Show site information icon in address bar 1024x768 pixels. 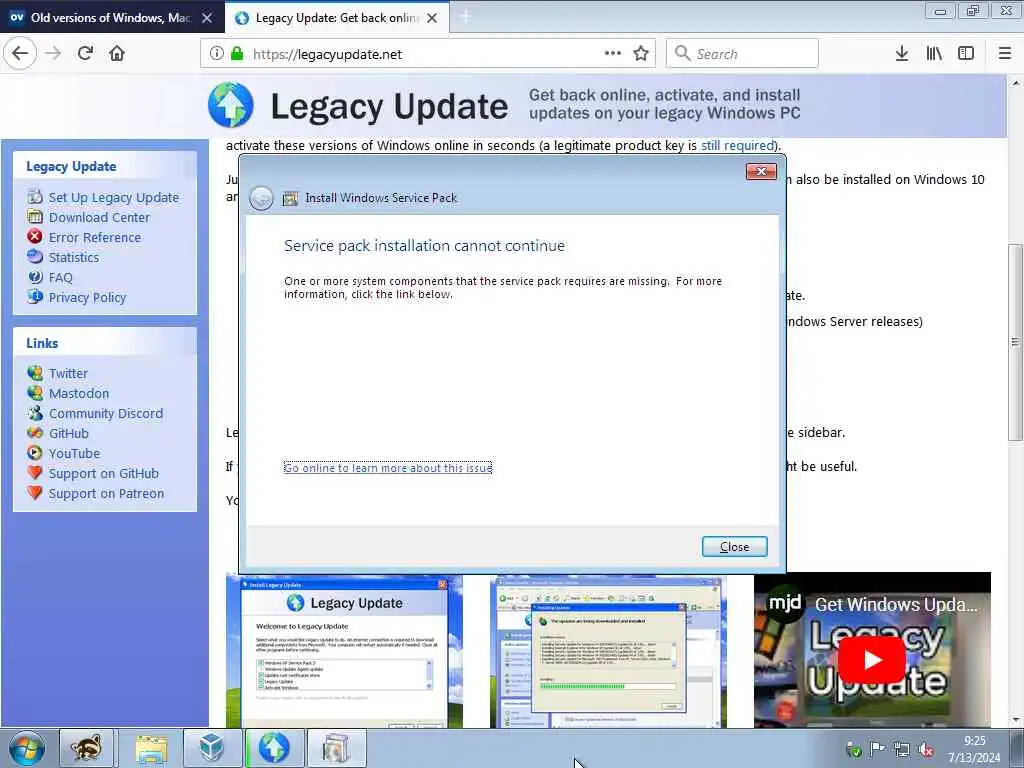click(216, 54)
